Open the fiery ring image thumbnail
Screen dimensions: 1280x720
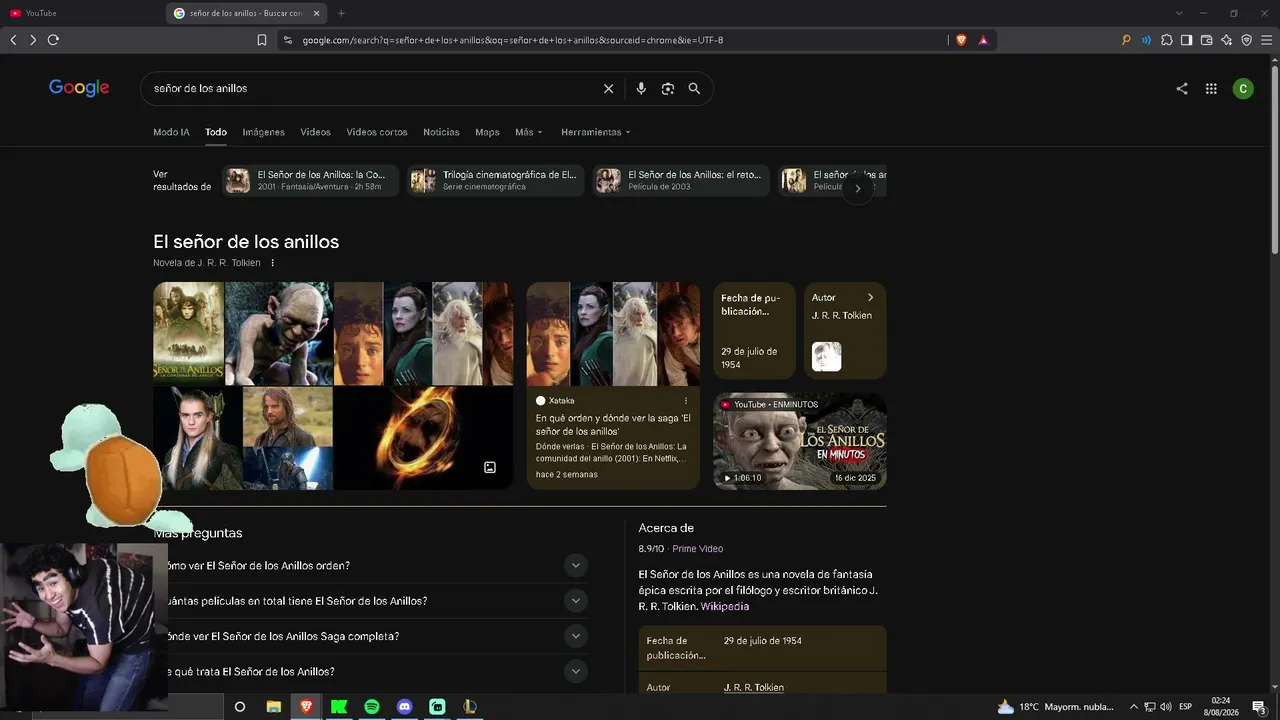[423, 438]
